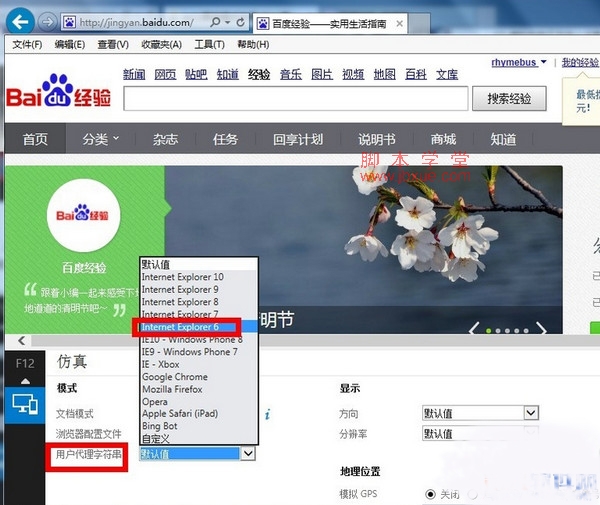
Task: Open the 用户代理字符串 dropdown arrow
Action: click(x=248, y=454)
